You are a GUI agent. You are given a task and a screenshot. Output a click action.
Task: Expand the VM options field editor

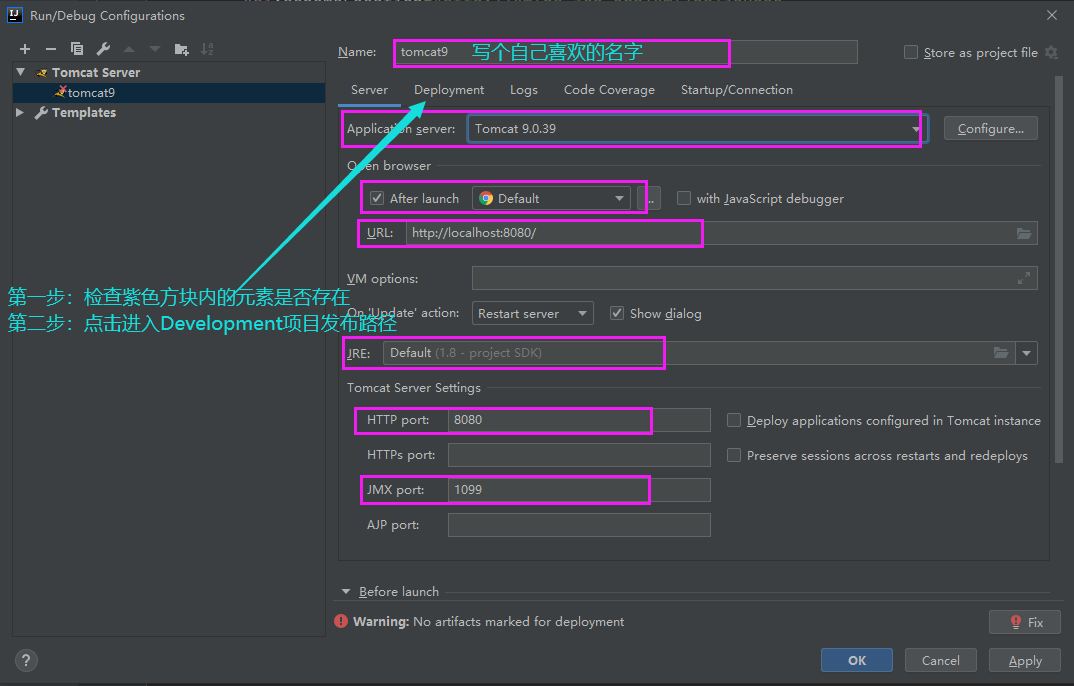coord(1023,279)
